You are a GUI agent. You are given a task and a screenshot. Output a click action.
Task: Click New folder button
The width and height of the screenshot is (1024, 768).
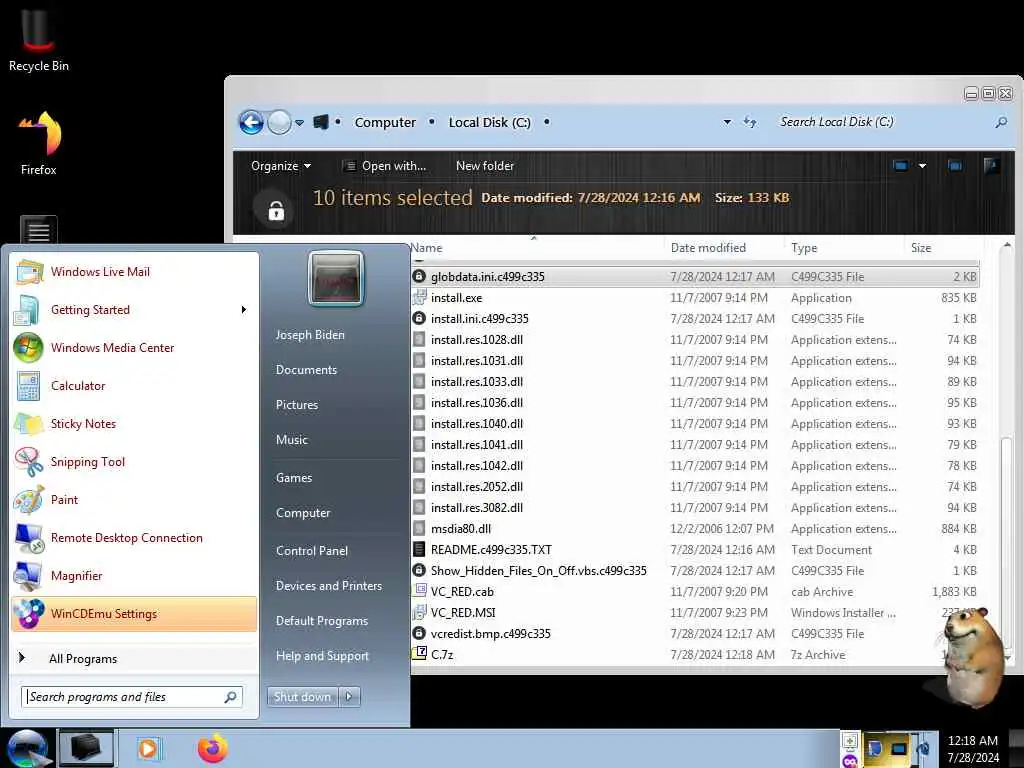[x=485, y=166]
